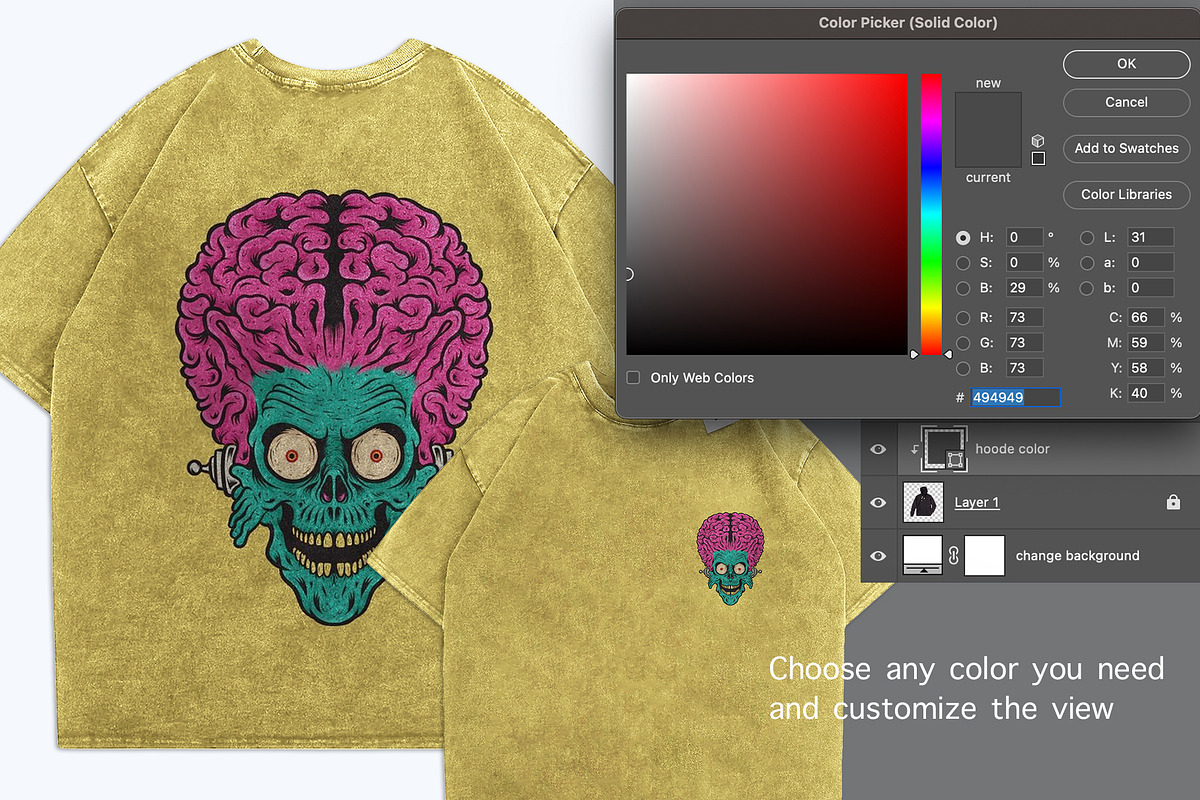Click the Lab a value field

(x=1150, y=263)
